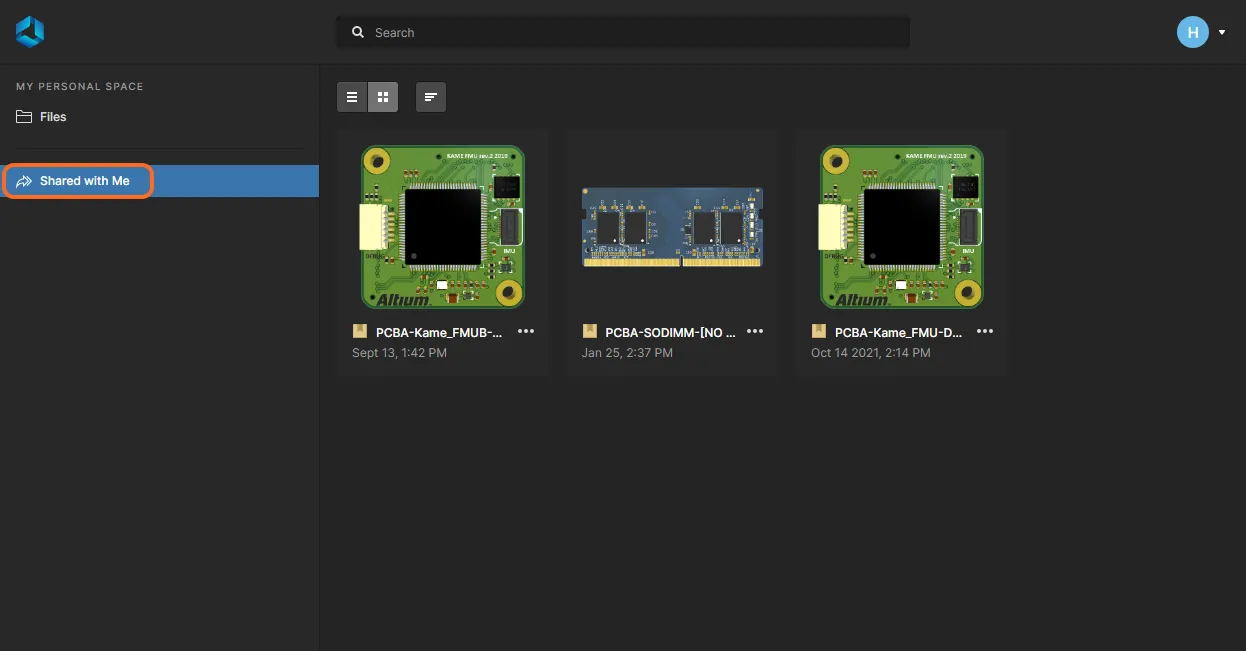This screenshot has height=651, width=1246.
Task: Click the user avatar with letter H
Action: (x=1192, y=32)
